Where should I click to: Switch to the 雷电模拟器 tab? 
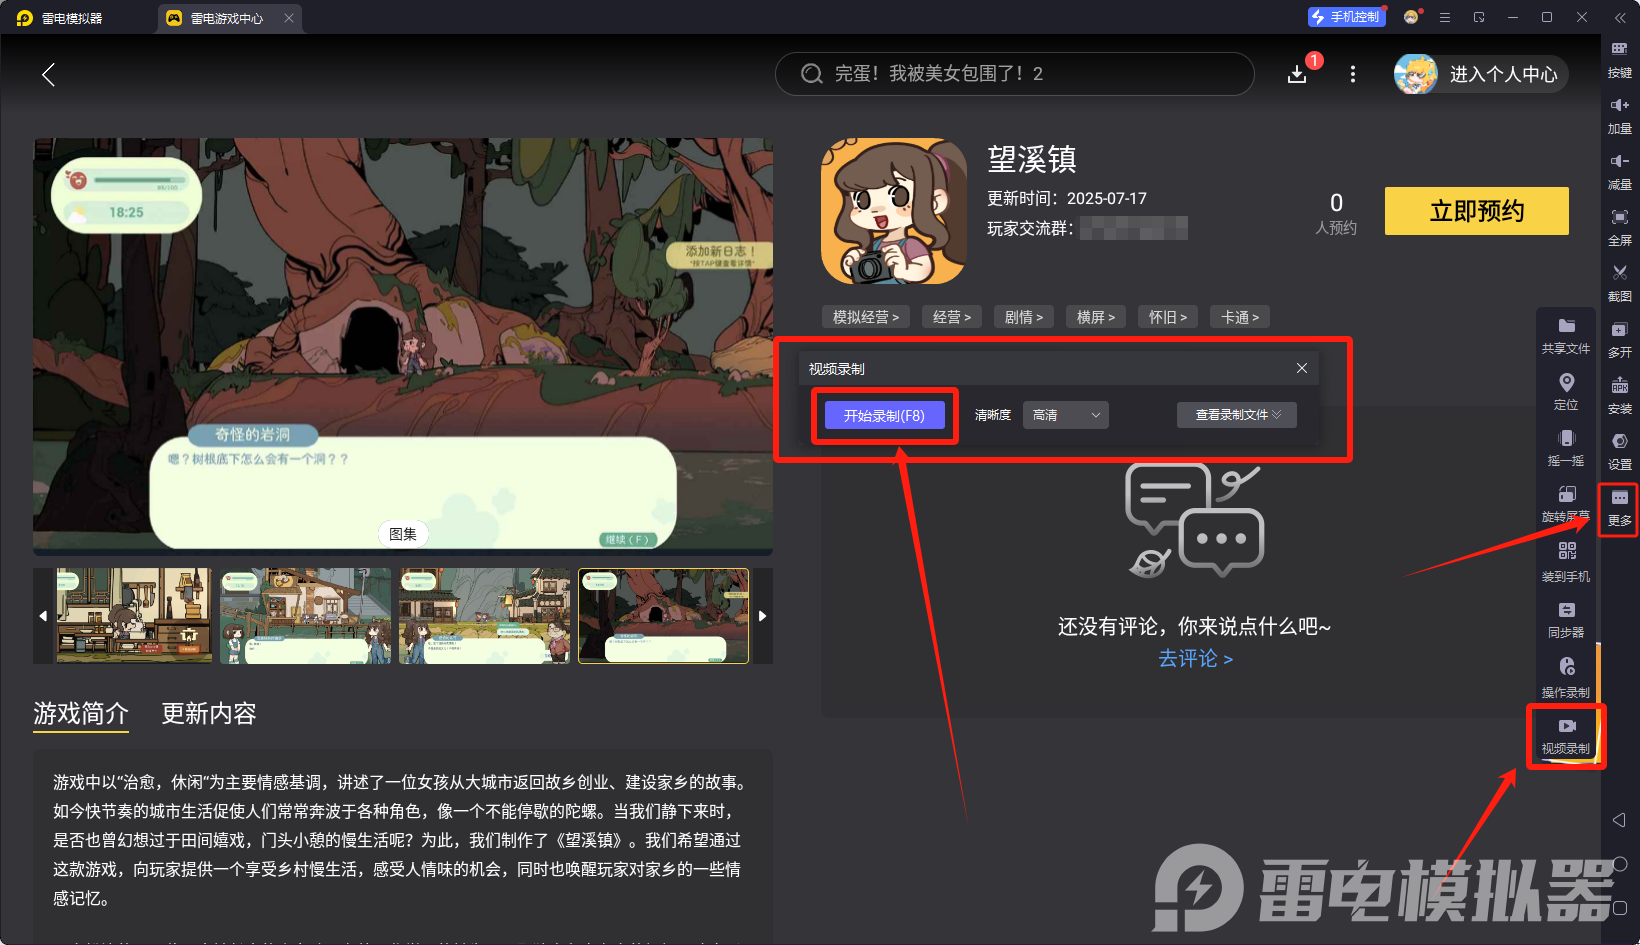(x=60, y=18)
